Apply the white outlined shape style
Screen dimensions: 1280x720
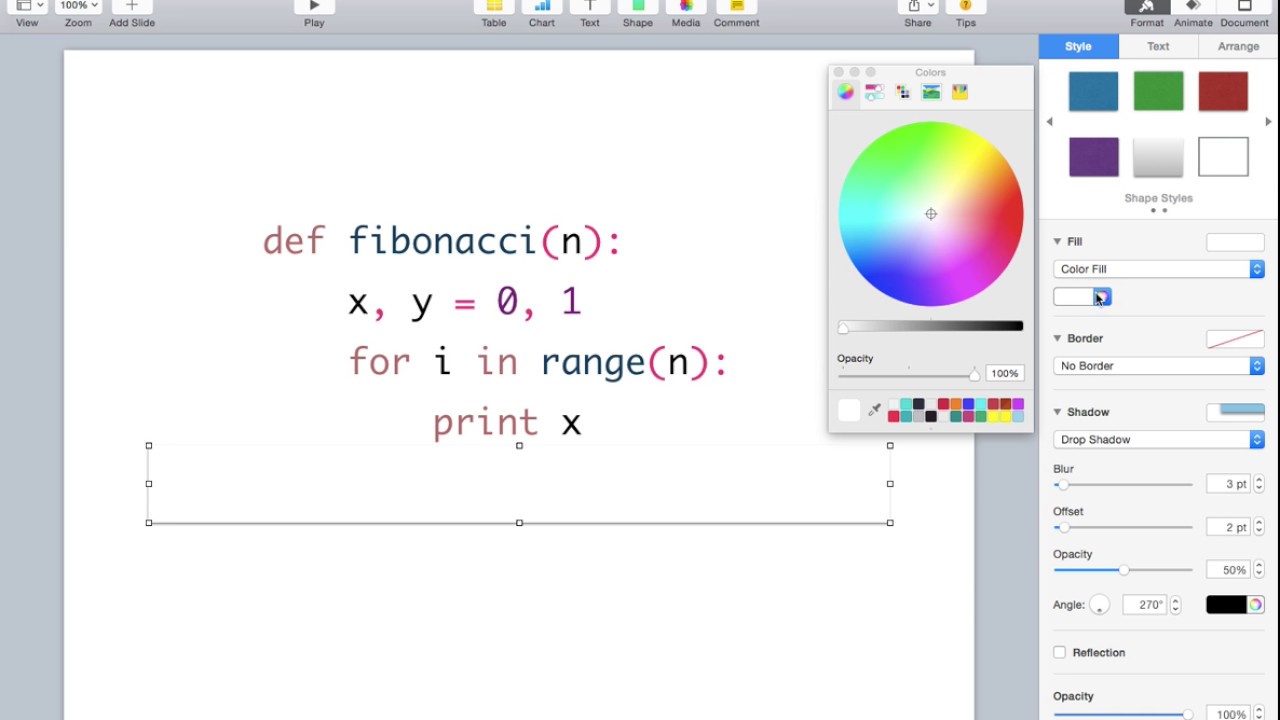(x=1223, y=157)
